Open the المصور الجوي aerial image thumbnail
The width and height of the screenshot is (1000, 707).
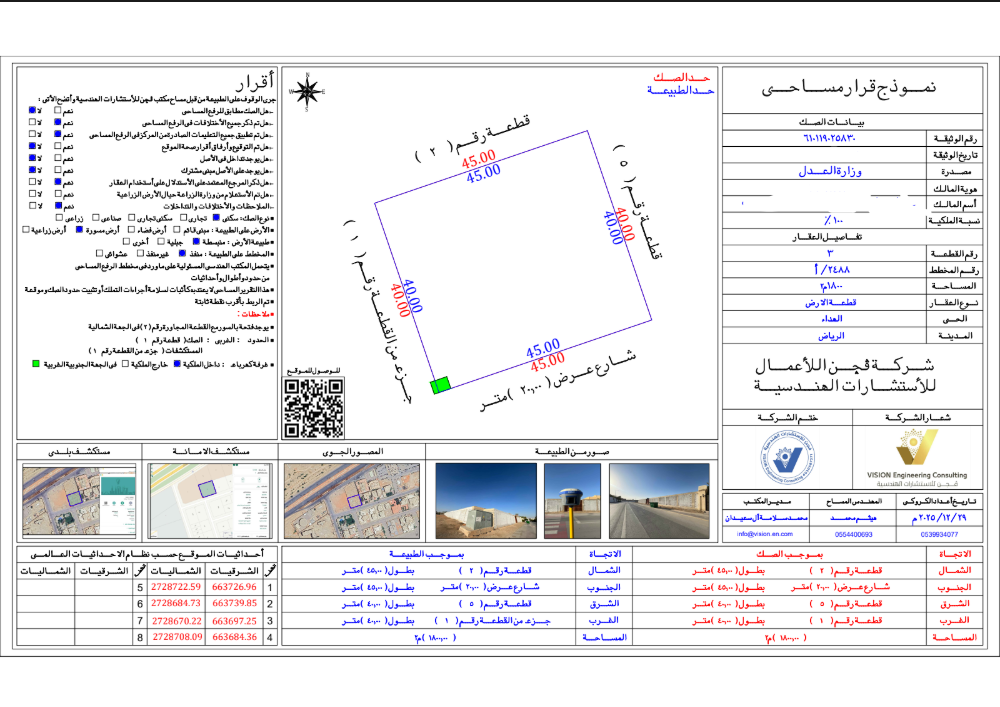352,500
